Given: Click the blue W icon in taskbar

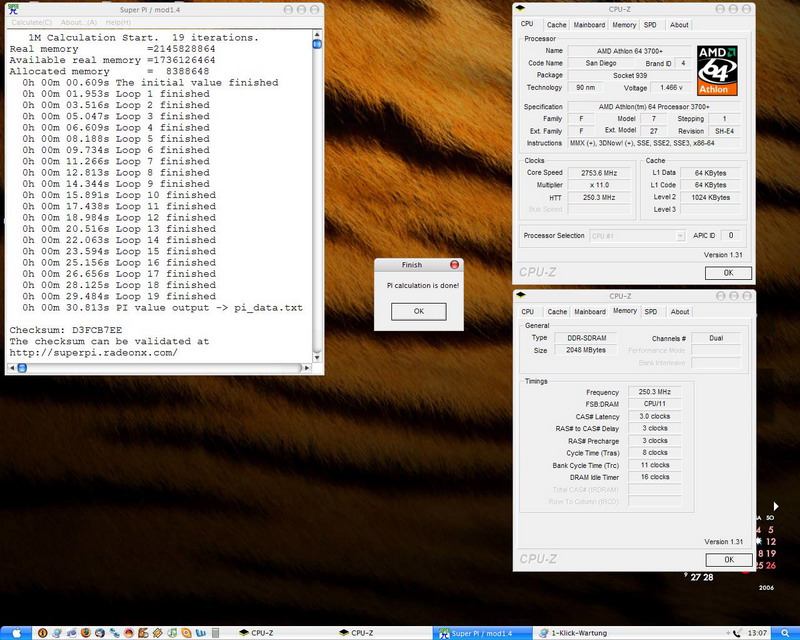Looking at the screenshot, I should pyautogui.click(x=201, y=633).
